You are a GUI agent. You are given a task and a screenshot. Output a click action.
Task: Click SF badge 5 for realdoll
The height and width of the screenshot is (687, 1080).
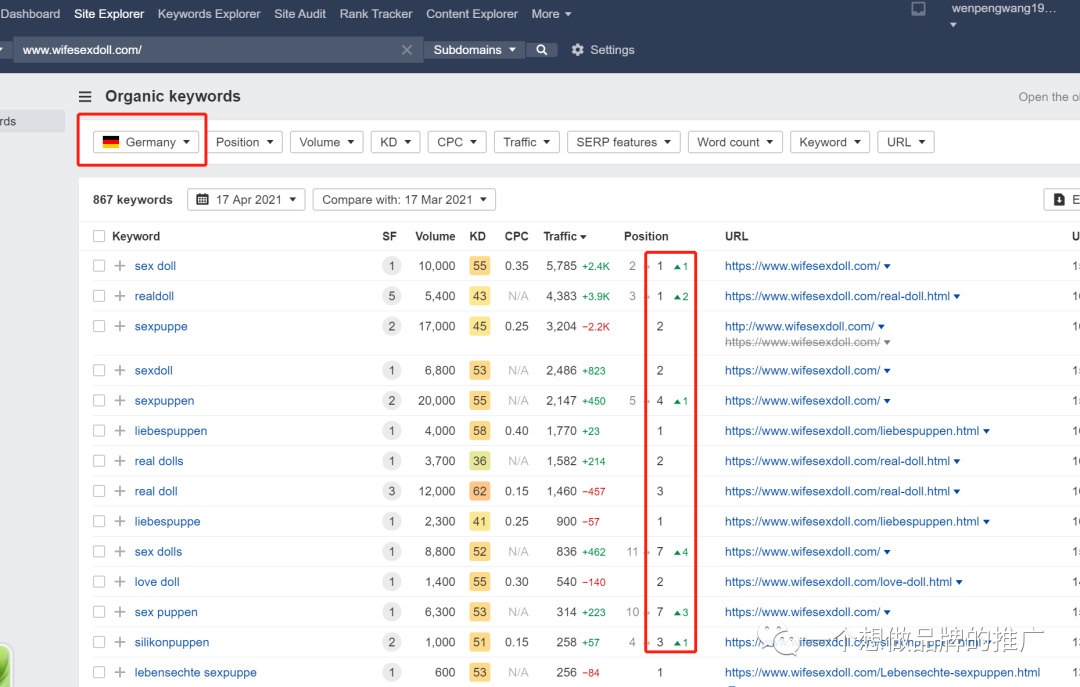(x=391, y=296)
